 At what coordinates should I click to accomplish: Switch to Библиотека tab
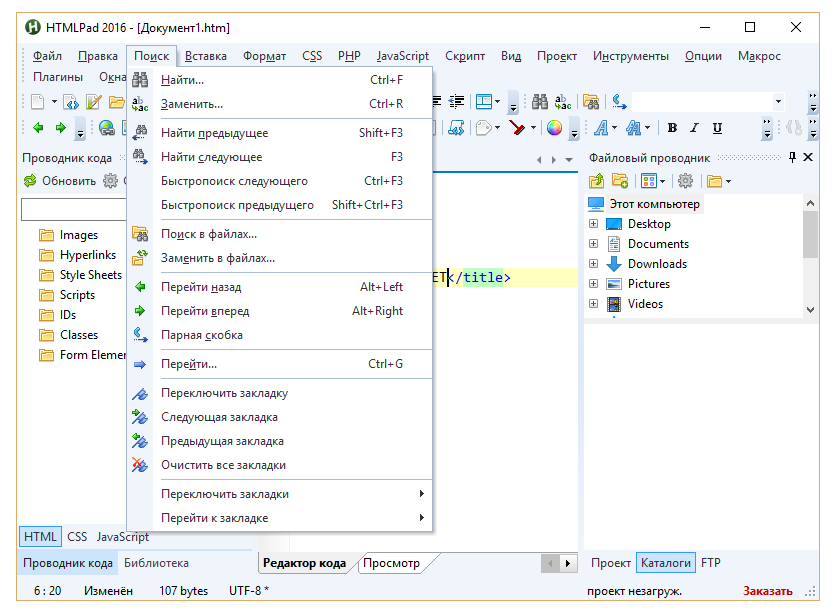click(156, 563)
